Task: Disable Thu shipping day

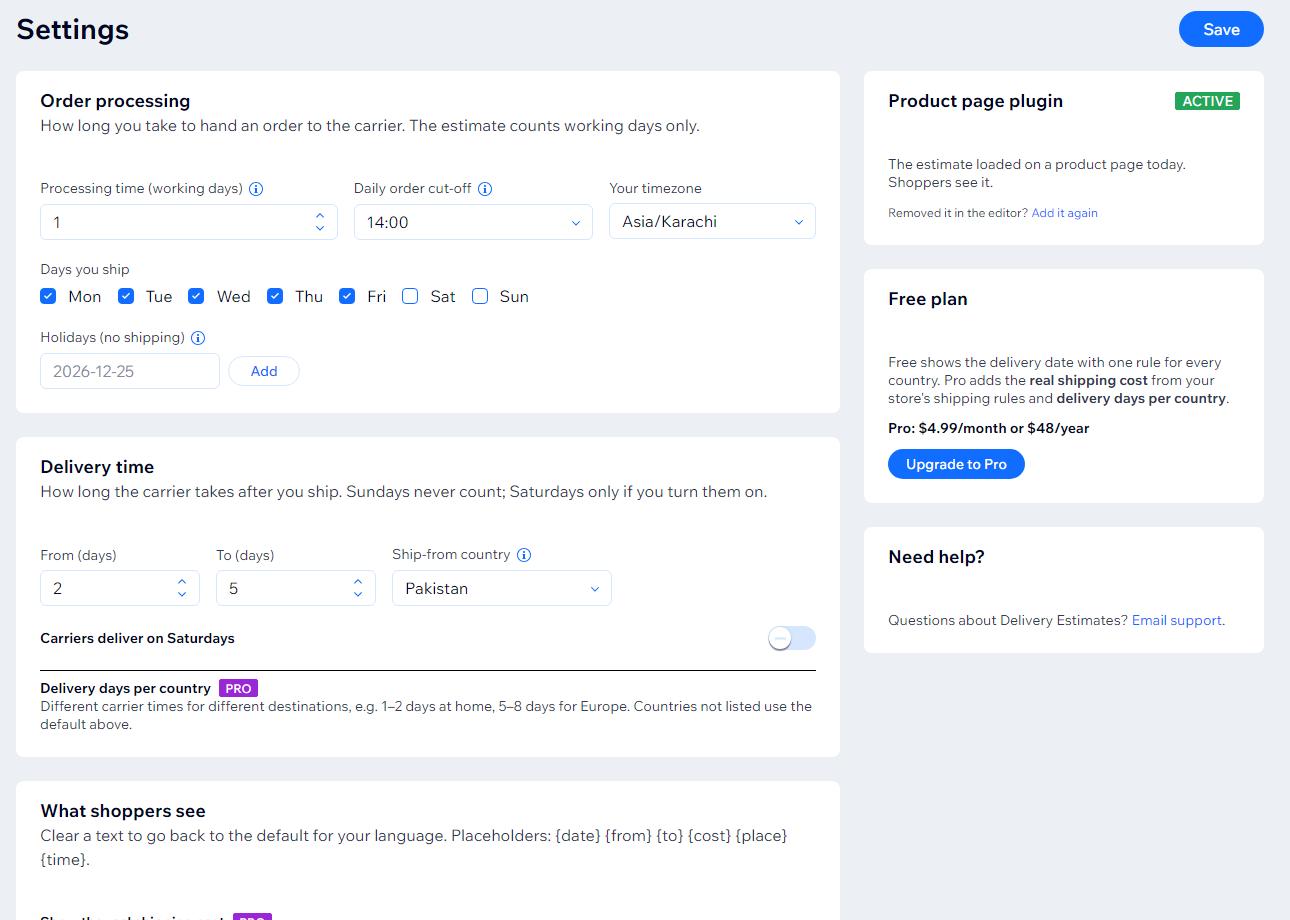Action: coord(275,296)
